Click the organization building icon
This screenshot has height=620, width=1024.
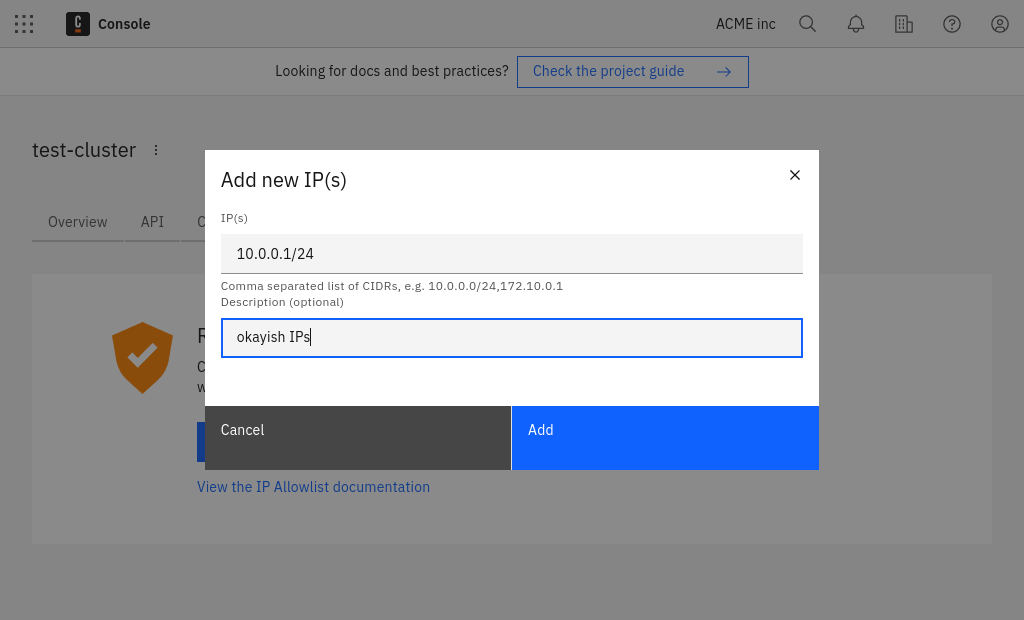904,24
